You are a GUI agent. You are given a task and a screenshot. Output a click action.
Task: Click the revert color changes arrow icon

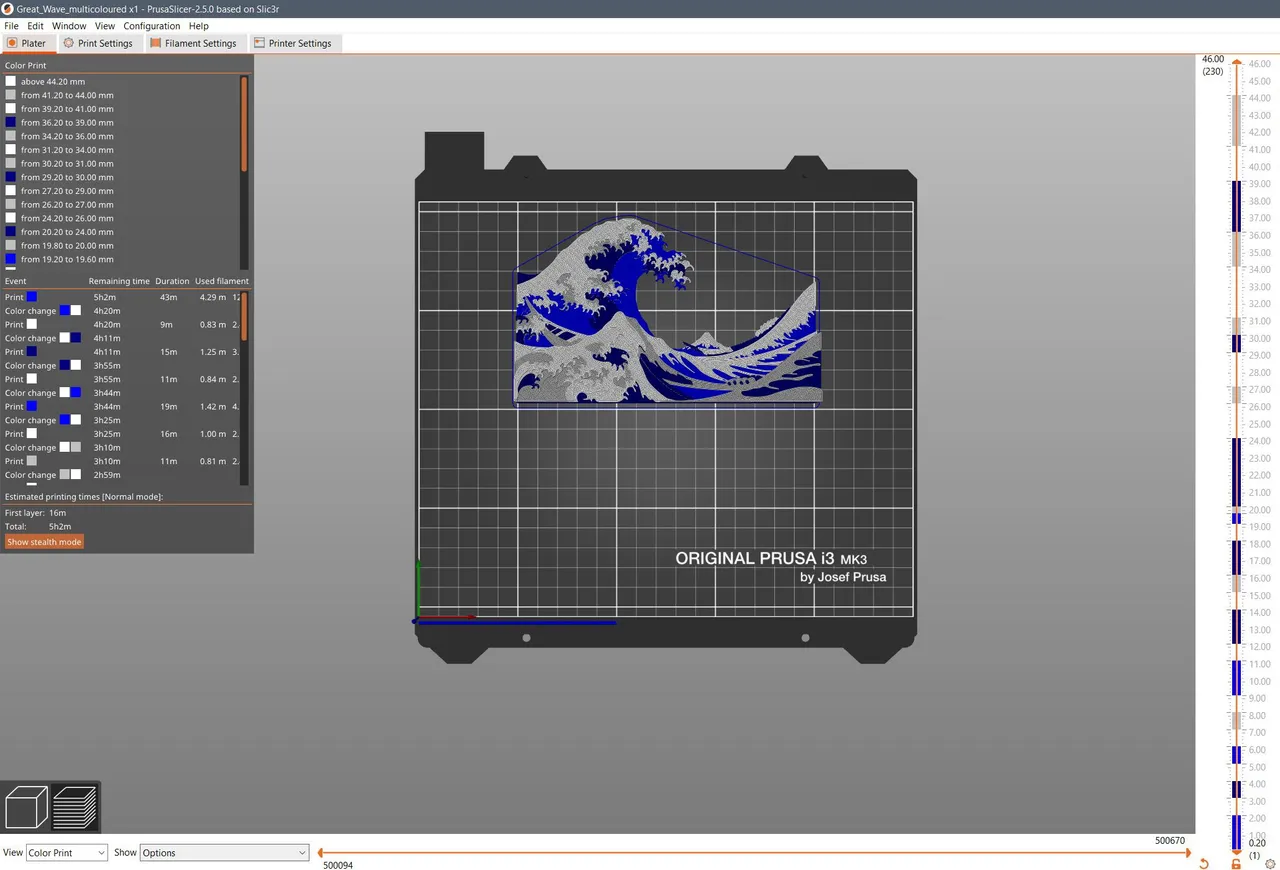coord(1203,863)
